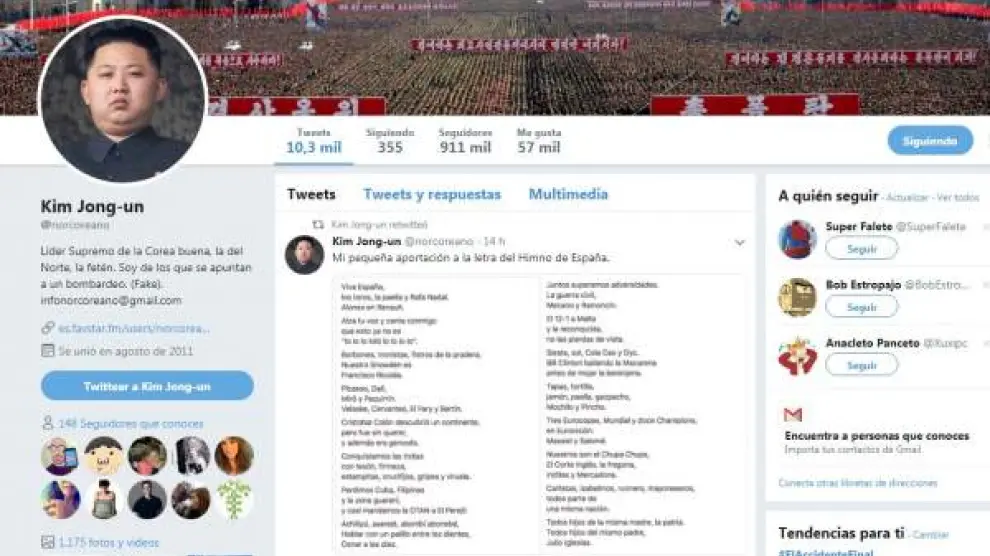Image resolution: width=990 pixels, height=556 pixels.
Task: Click Twittear a Kim Jong-un button
Action: click(x=147, y=386)
